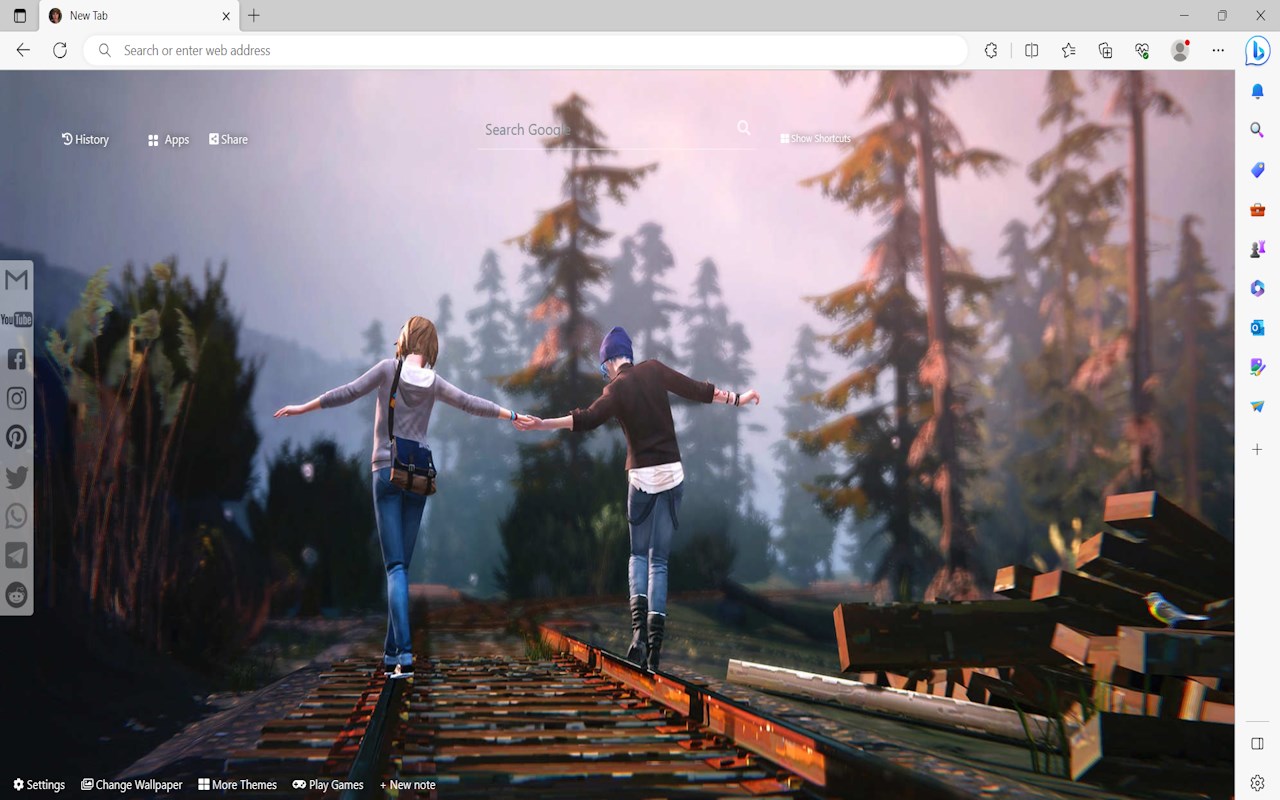Go back to previous page
Viewport: 1280px width, 800px height.
(x=23, y=50)
